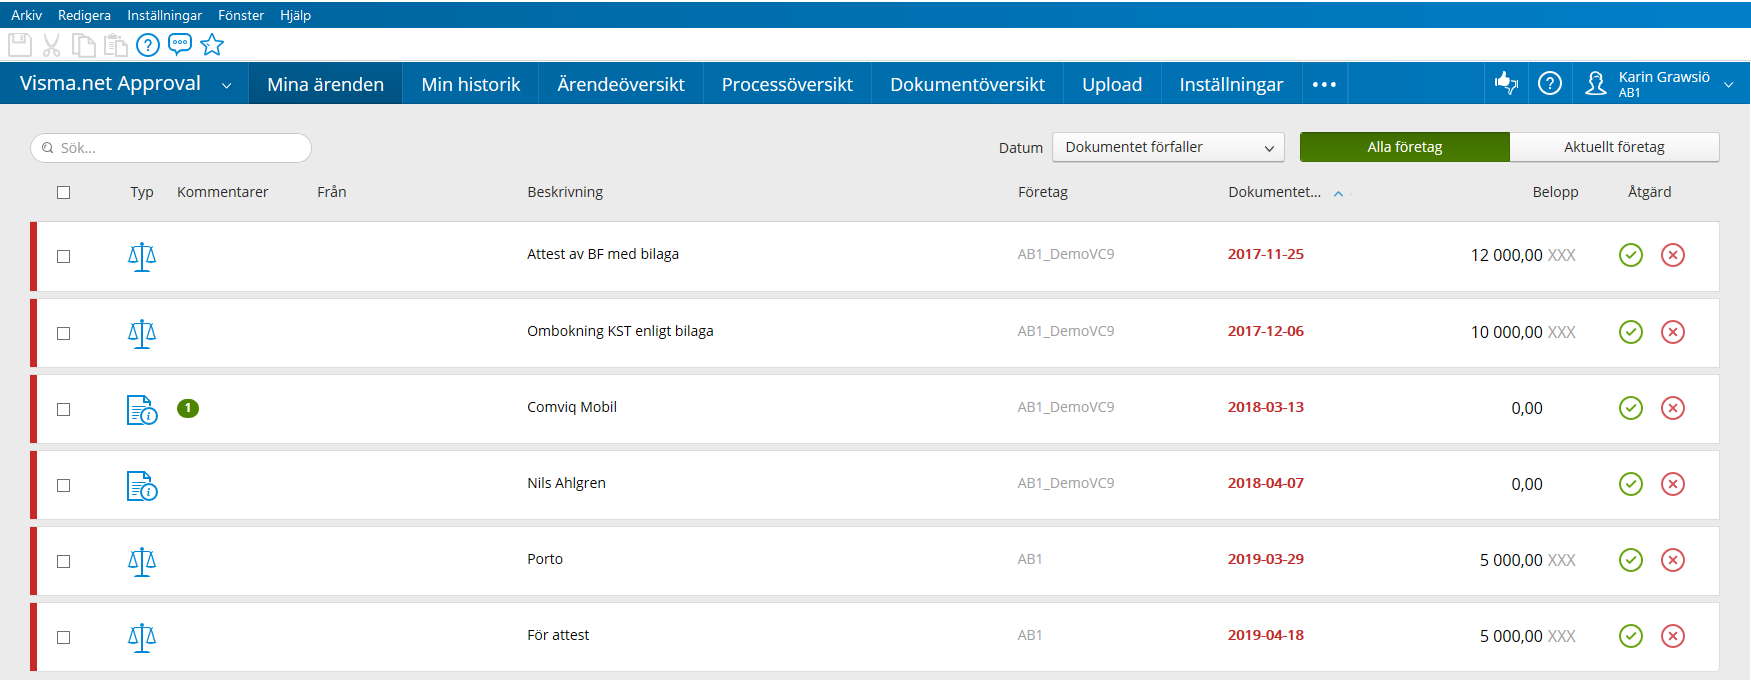Approve the Attest av BF med bilaga row
1751x680 pixels.
pyautogui.click(x=1631, y=255)
